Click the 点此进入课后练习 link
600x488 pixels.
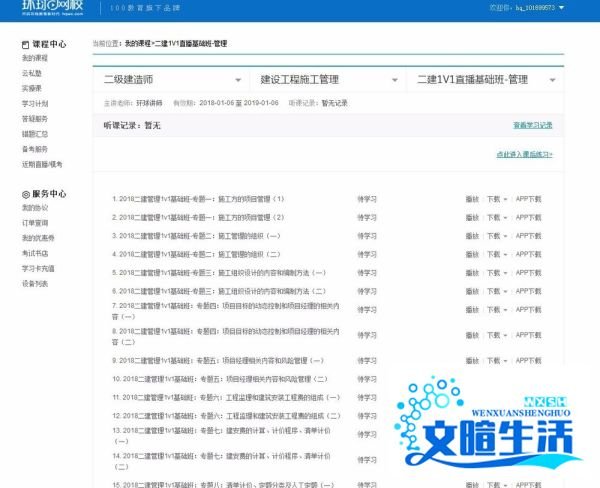click(525, 154)
